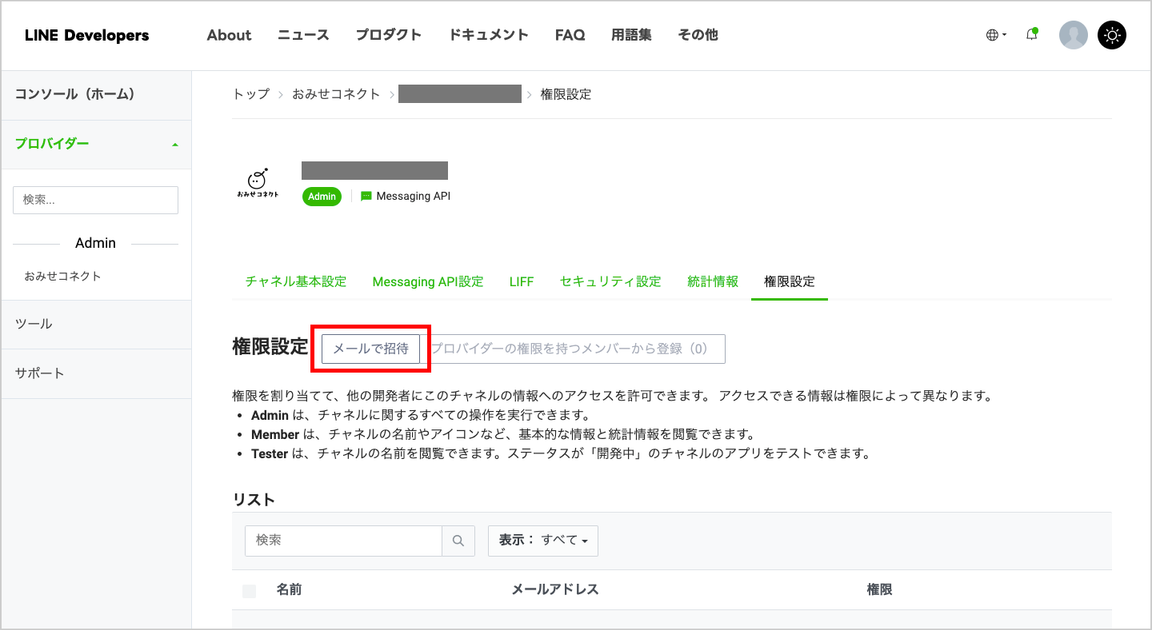
Task: Click the Messaging API chat icon
Action: tap(366, 196)
